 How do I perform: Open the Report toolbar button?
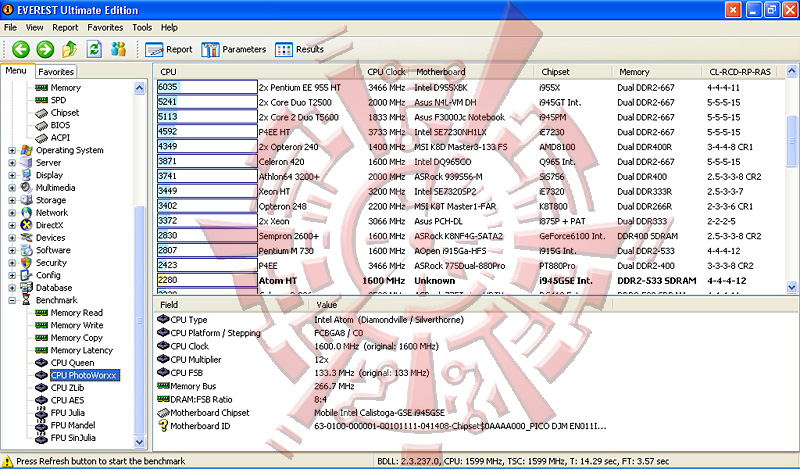pyautogui.click(x=169, y=50)
